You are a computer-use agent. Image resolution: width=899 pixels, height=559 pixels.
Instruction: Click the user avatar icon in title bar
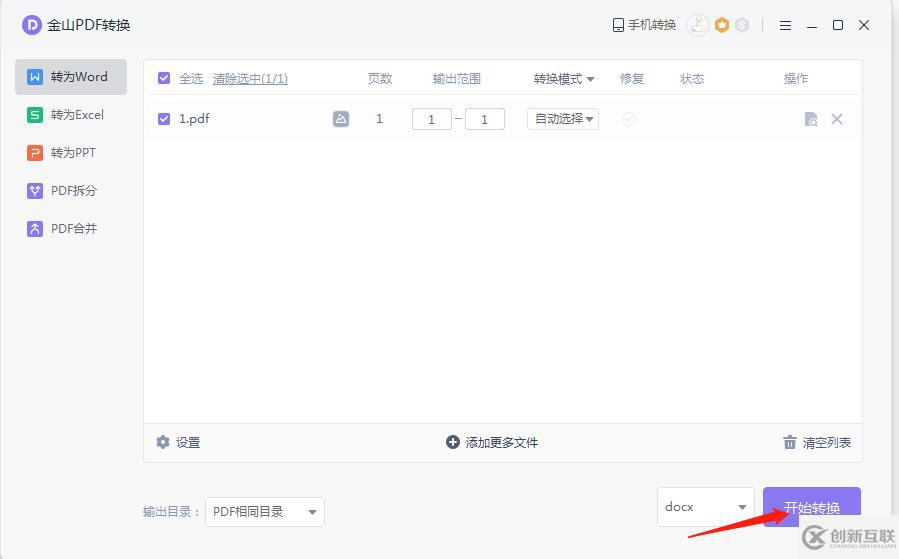pyautogui.click(x=698, y=25)
